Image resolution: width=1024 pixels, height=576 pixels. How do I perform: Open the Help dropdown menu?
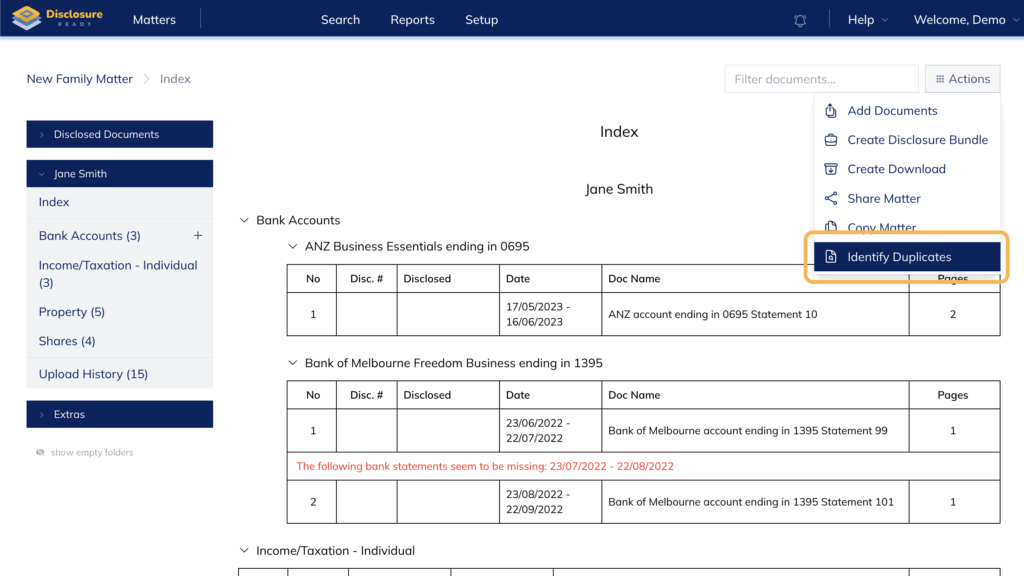pyautogui.click(x=866, y=20)
